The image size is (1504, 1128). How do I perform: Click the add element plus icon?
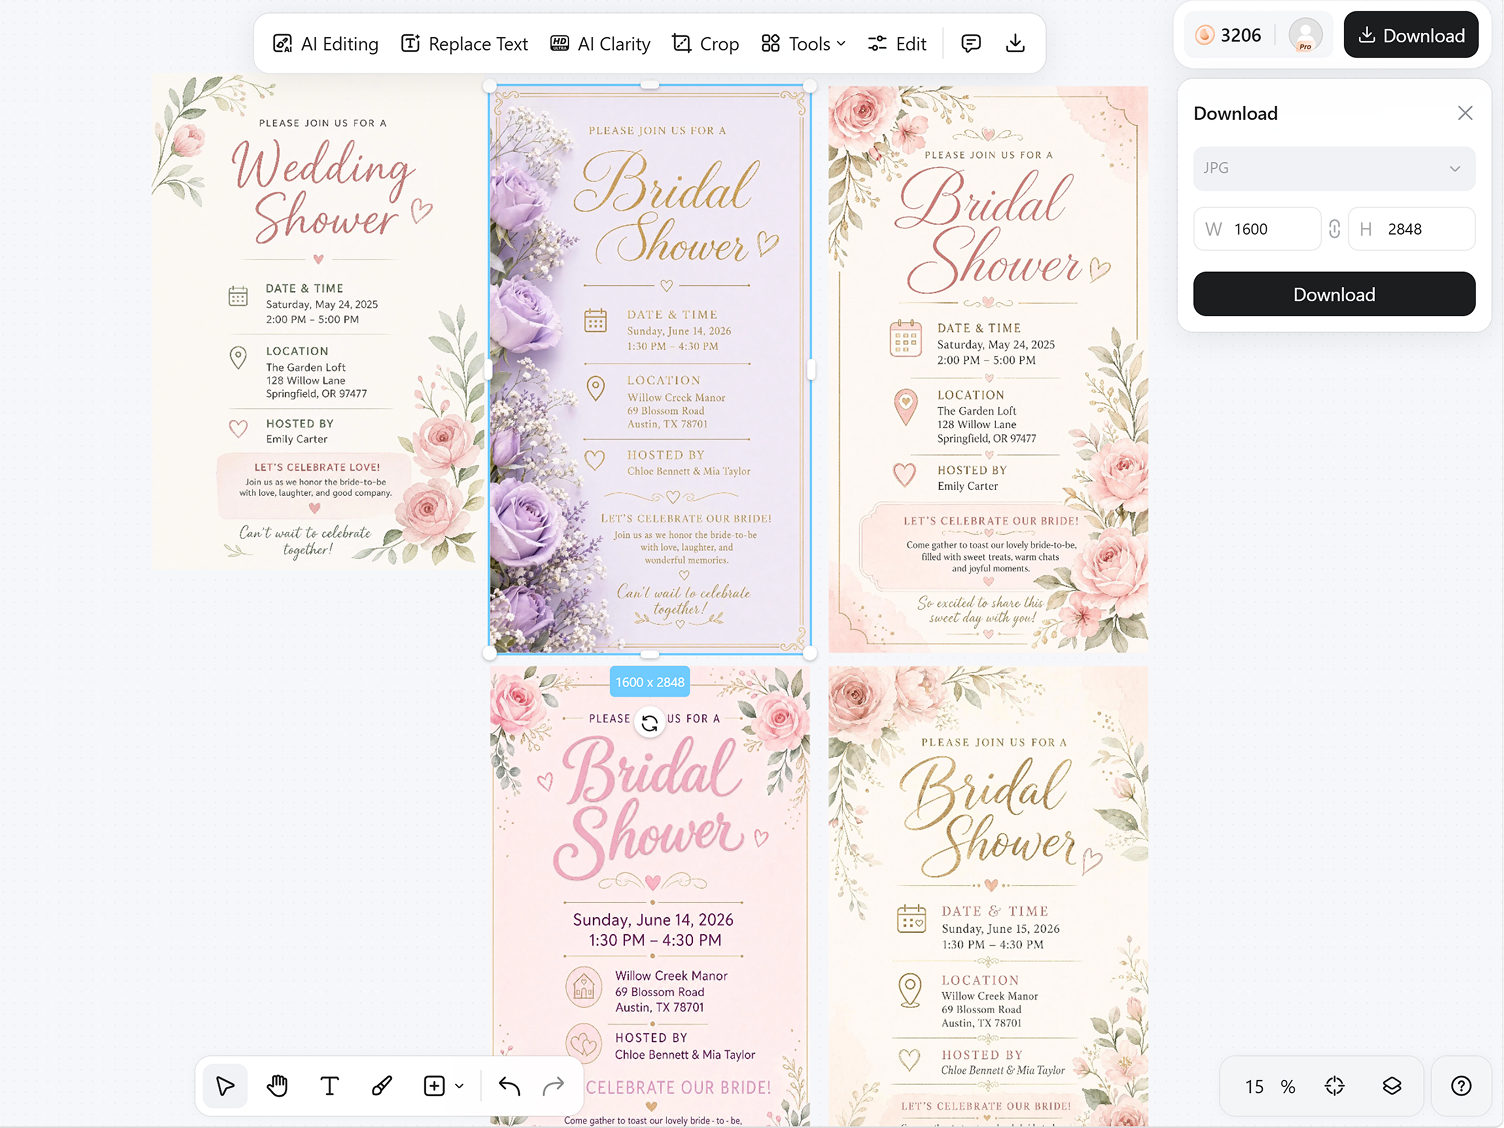tap(434, 1086)
